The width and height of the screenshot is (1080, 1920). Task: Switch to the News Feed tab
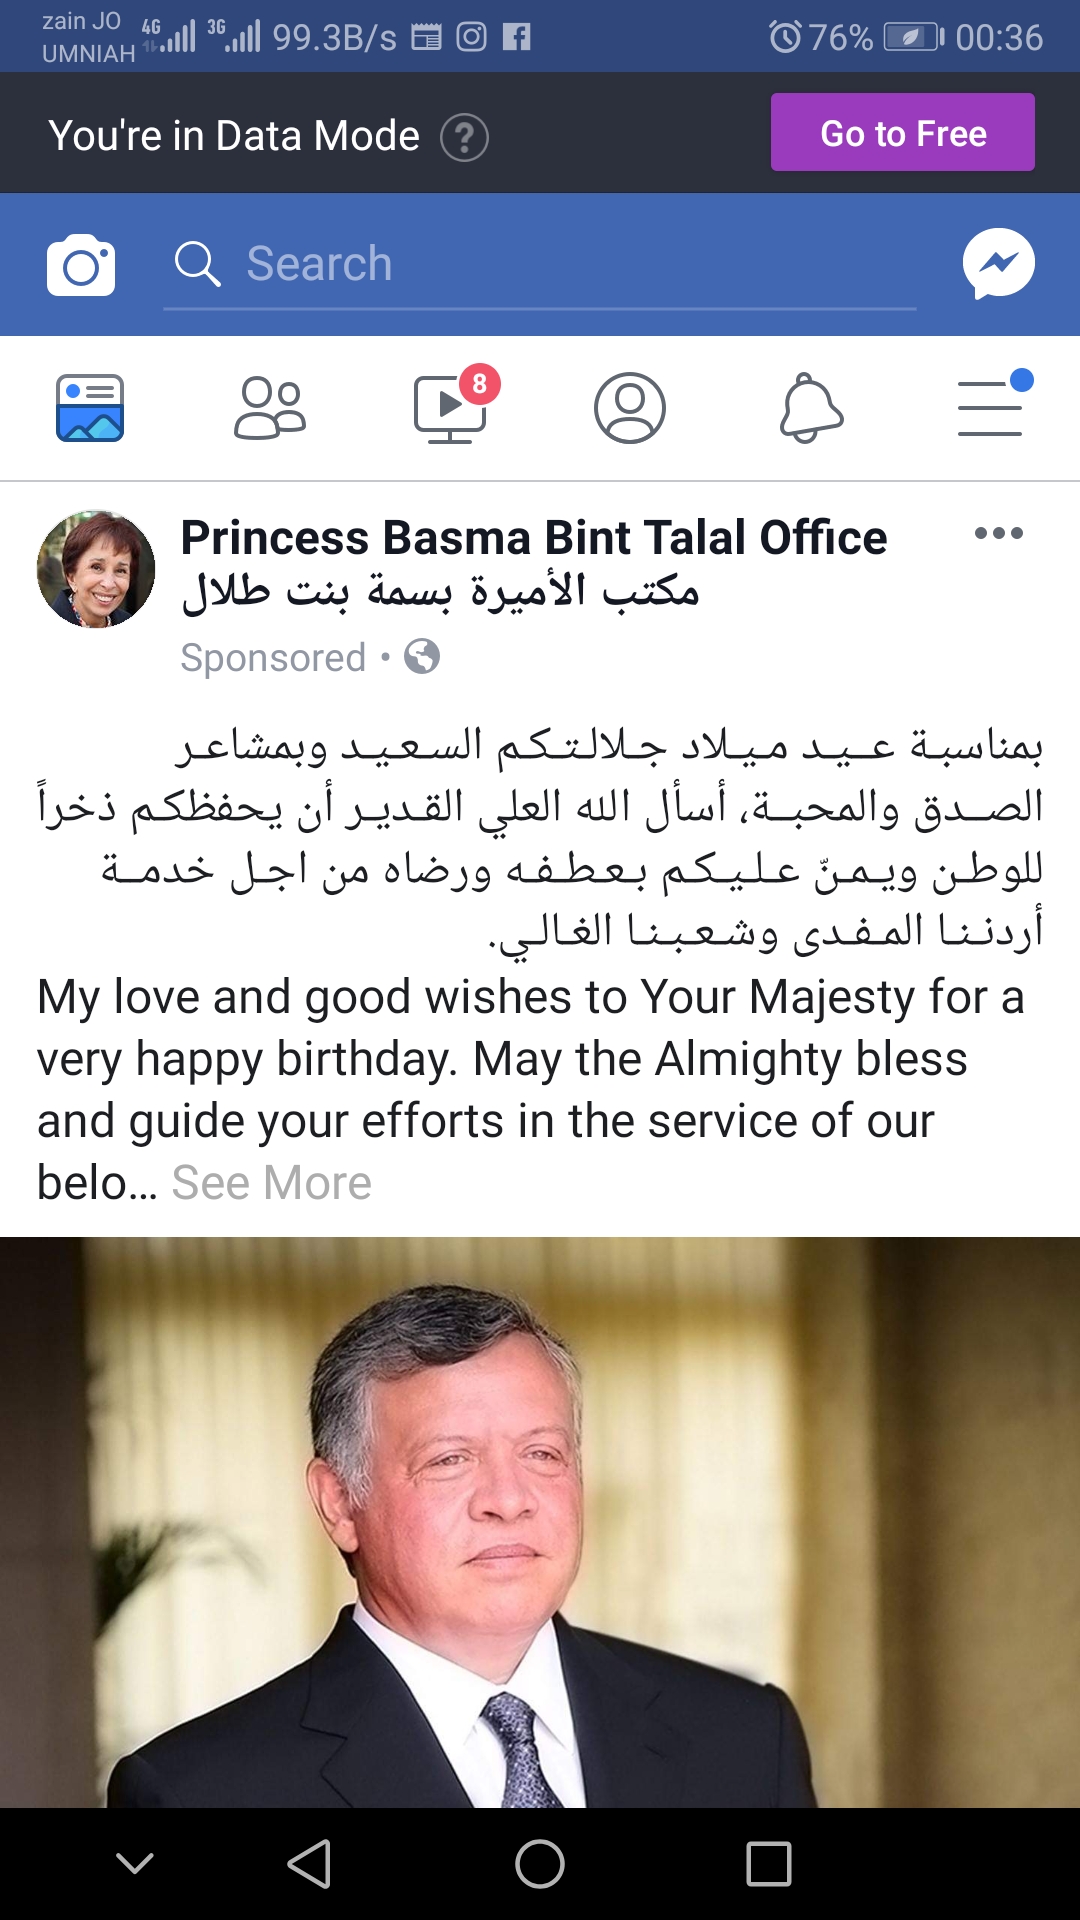point(90,408)
